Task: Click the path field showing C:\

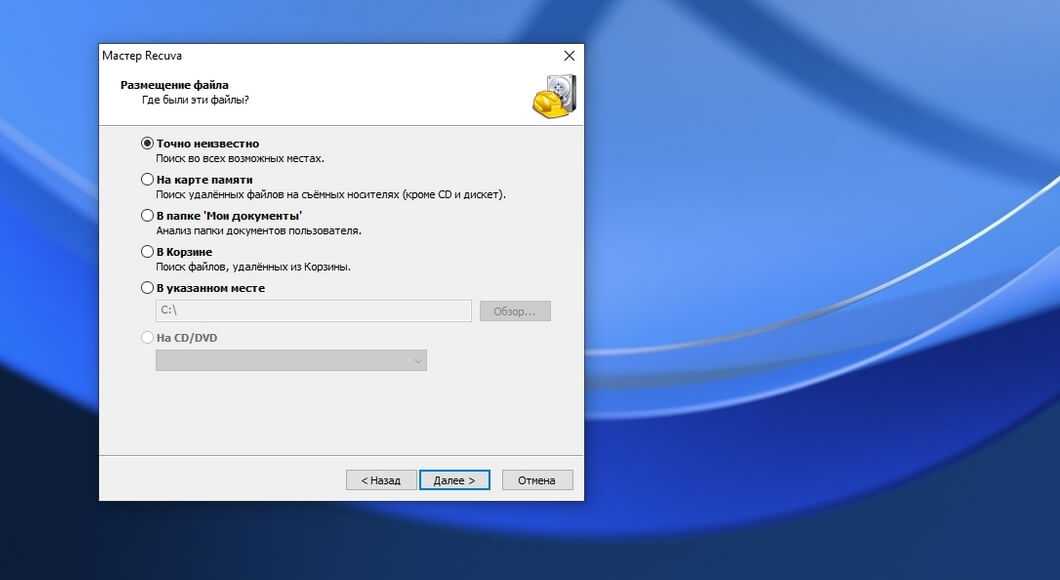Action: 313,311
